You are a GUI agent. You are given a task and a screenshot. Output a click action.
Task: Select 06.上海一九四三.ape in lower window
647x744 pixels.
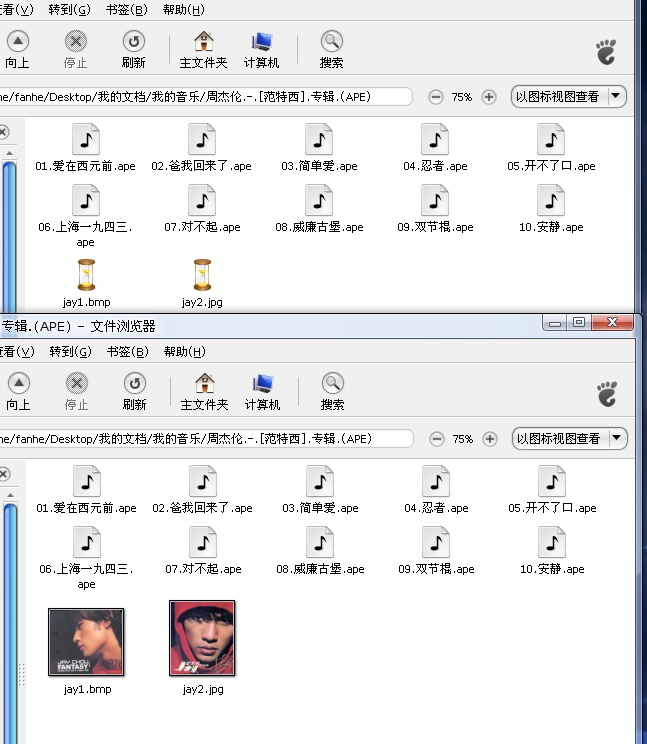coord(87,558)
